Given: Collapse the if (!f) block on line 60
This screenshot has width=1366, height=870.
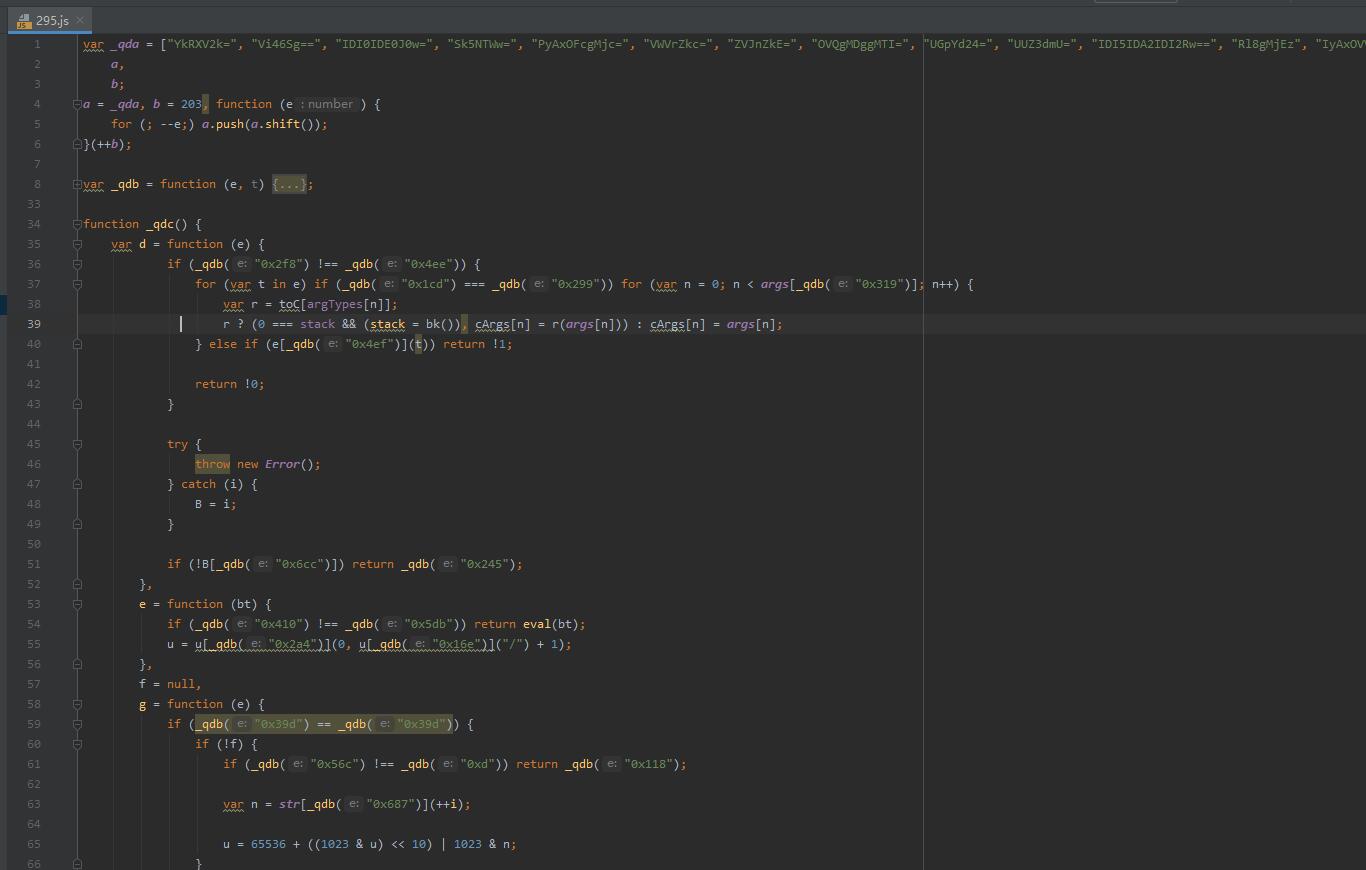Looking at the screenshot, I should click(77, 744).
